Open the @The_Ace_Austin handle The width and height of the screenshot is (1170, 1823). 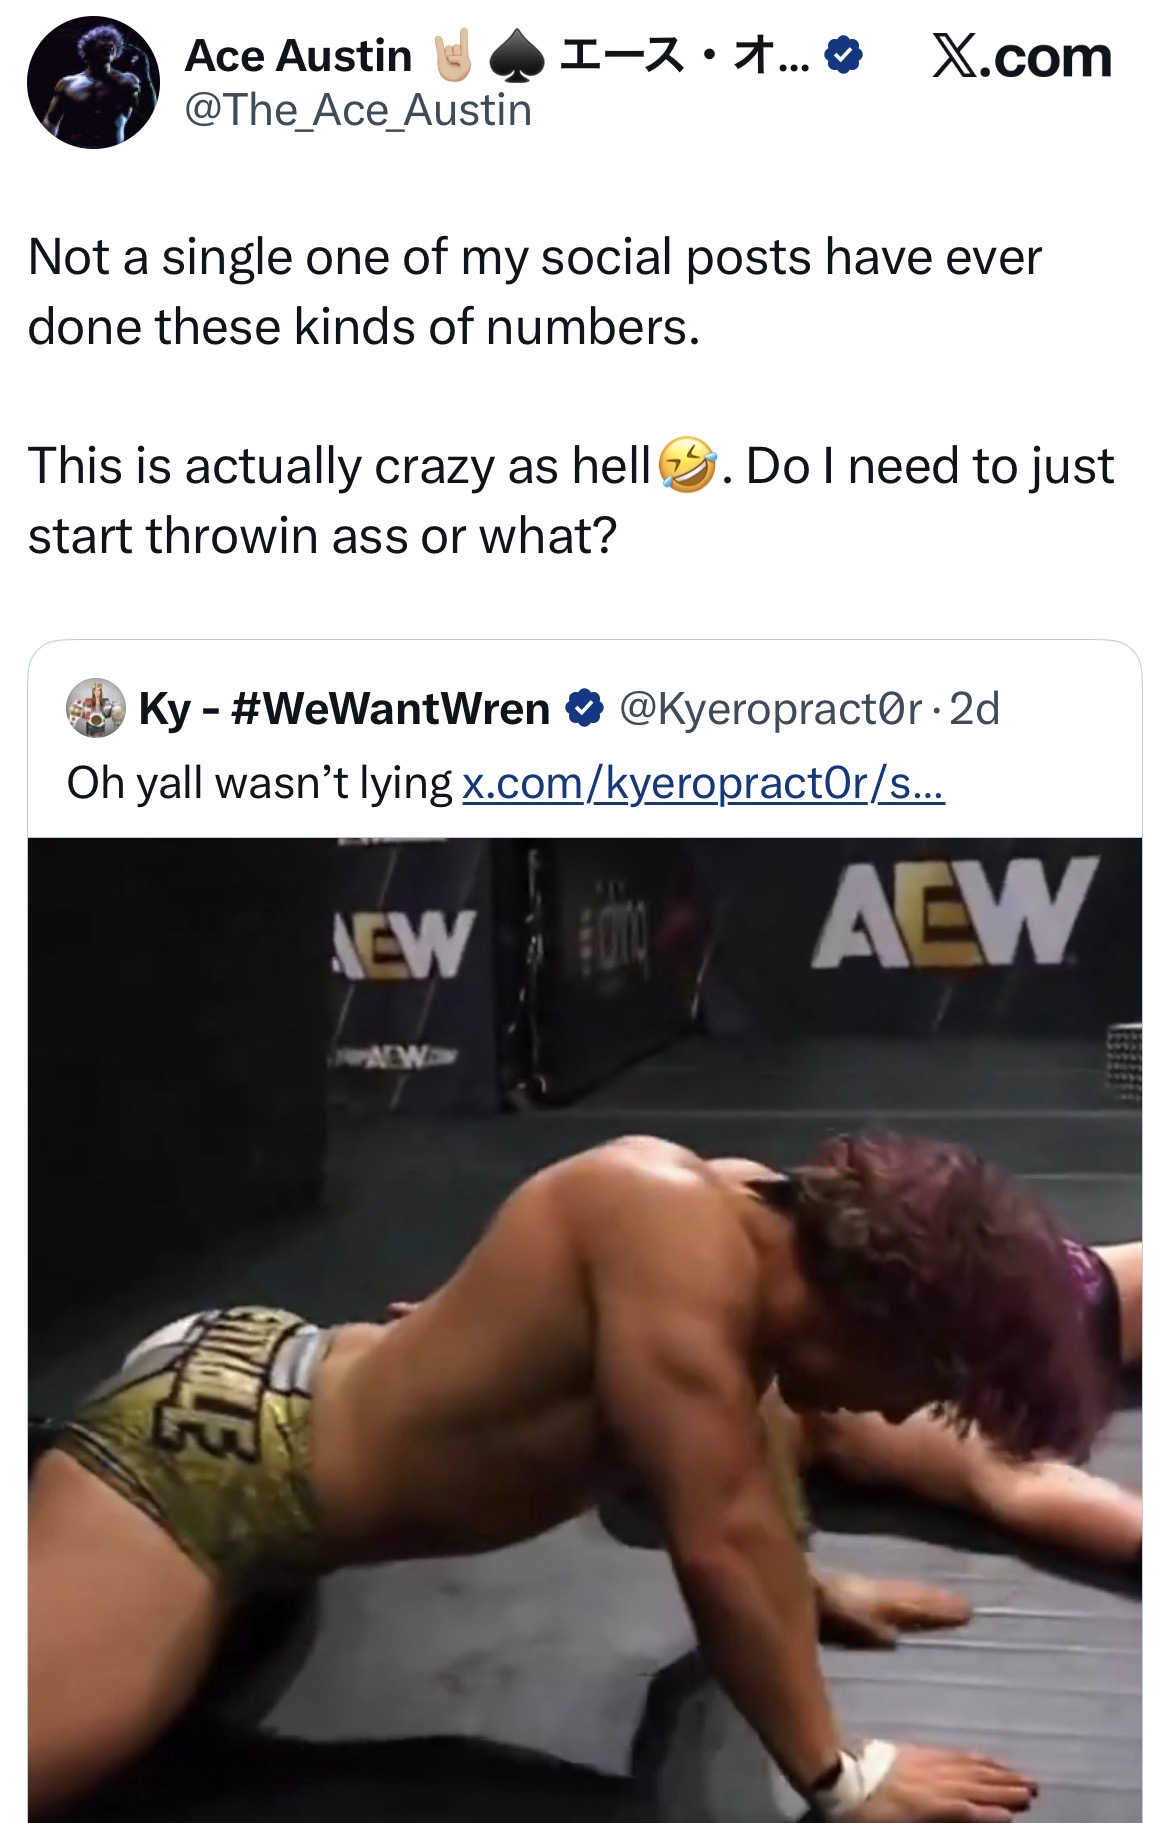click(x=358, y=110)
